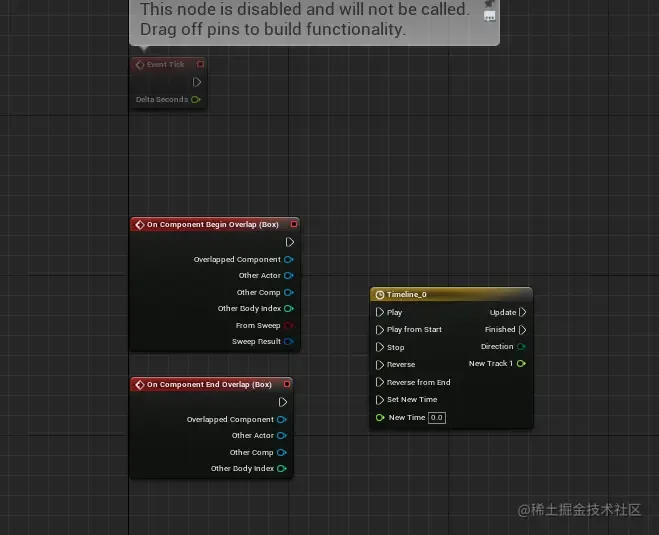The image size is (659, 535).
Task: Click the New Time value field
Action: (437, 417)
